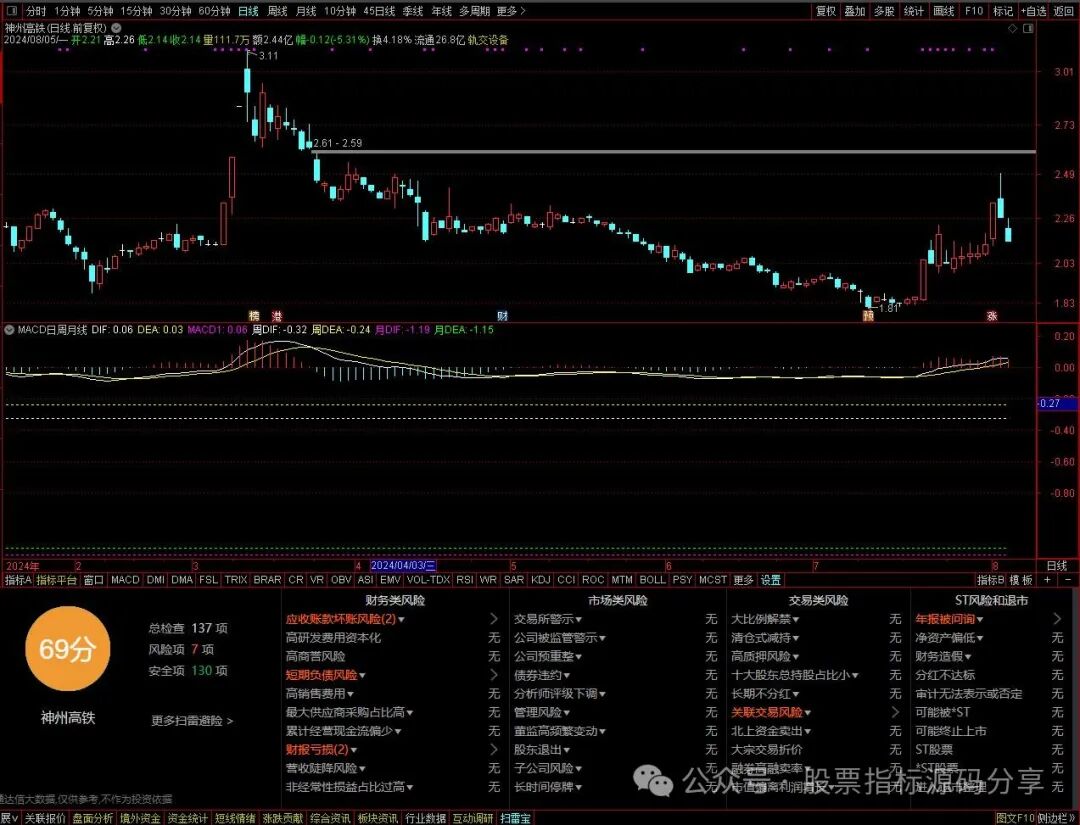Viewport: 1080px width, 825px height.
Task: Expand the 年报被问询 risk item
Action: pos(1057,619)
